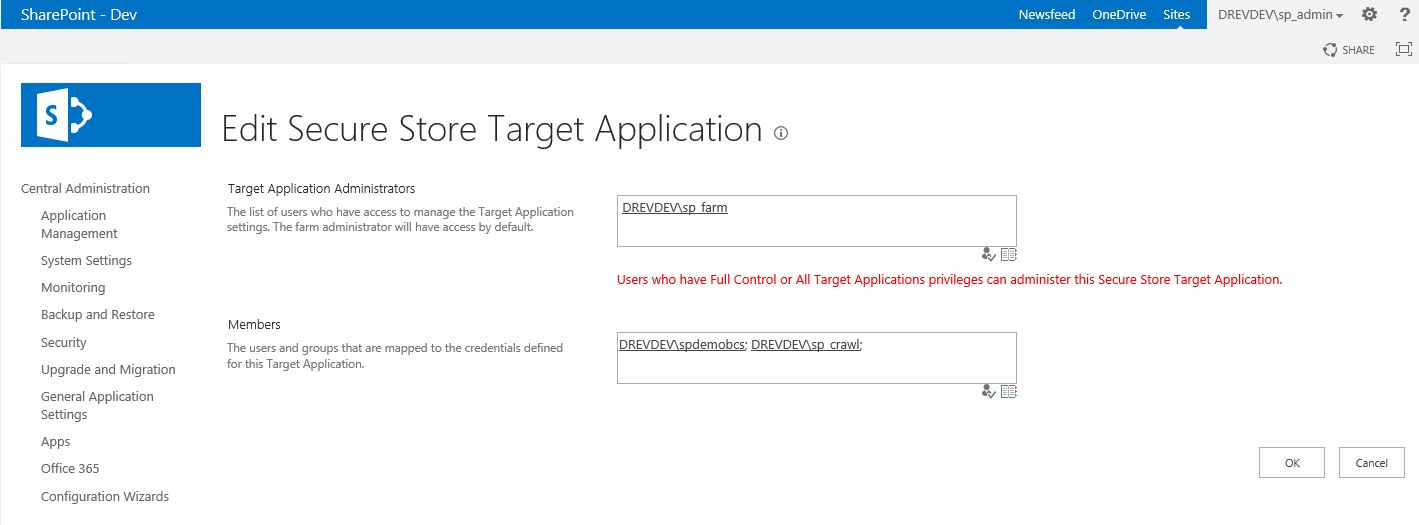Open General Application Settings section

(x=97, y=405)
